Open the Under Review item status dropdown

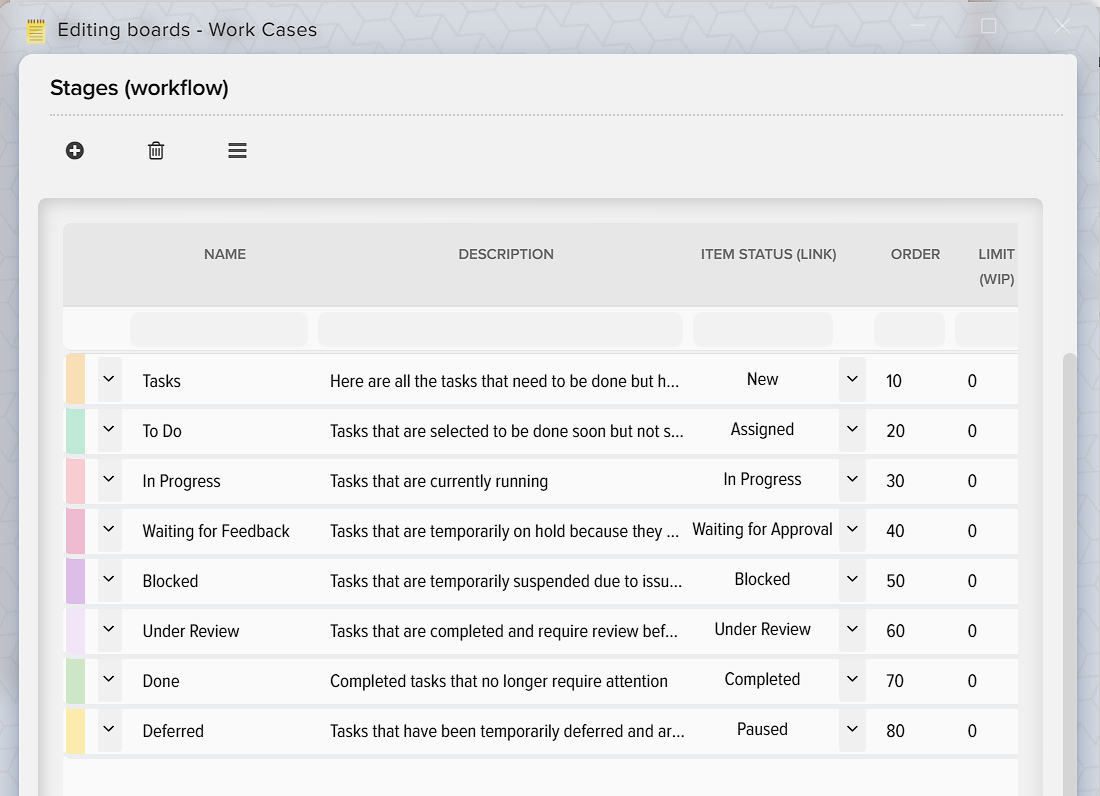852,630
